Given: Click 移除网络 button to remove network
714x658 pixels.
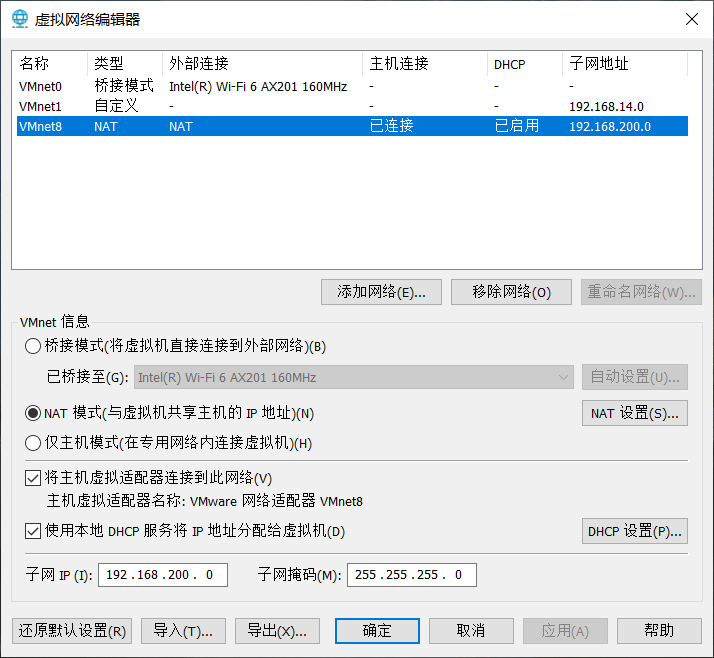Looking at the screenshot, I should click(512, 292).
